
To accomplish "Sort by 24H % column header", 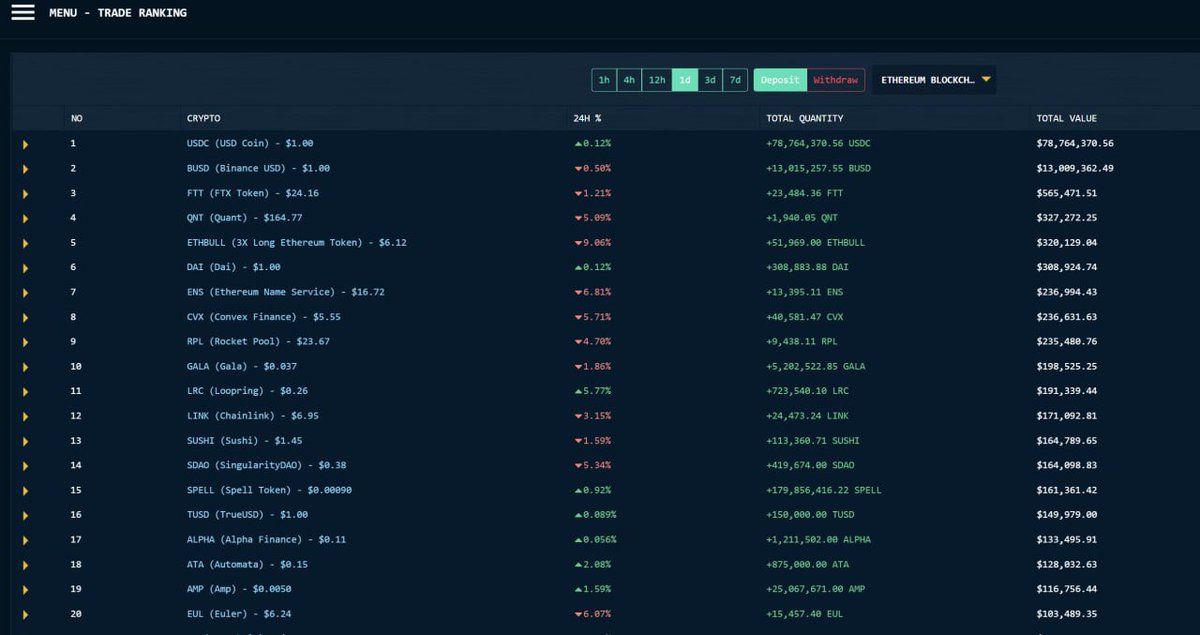I will point(587,118).
